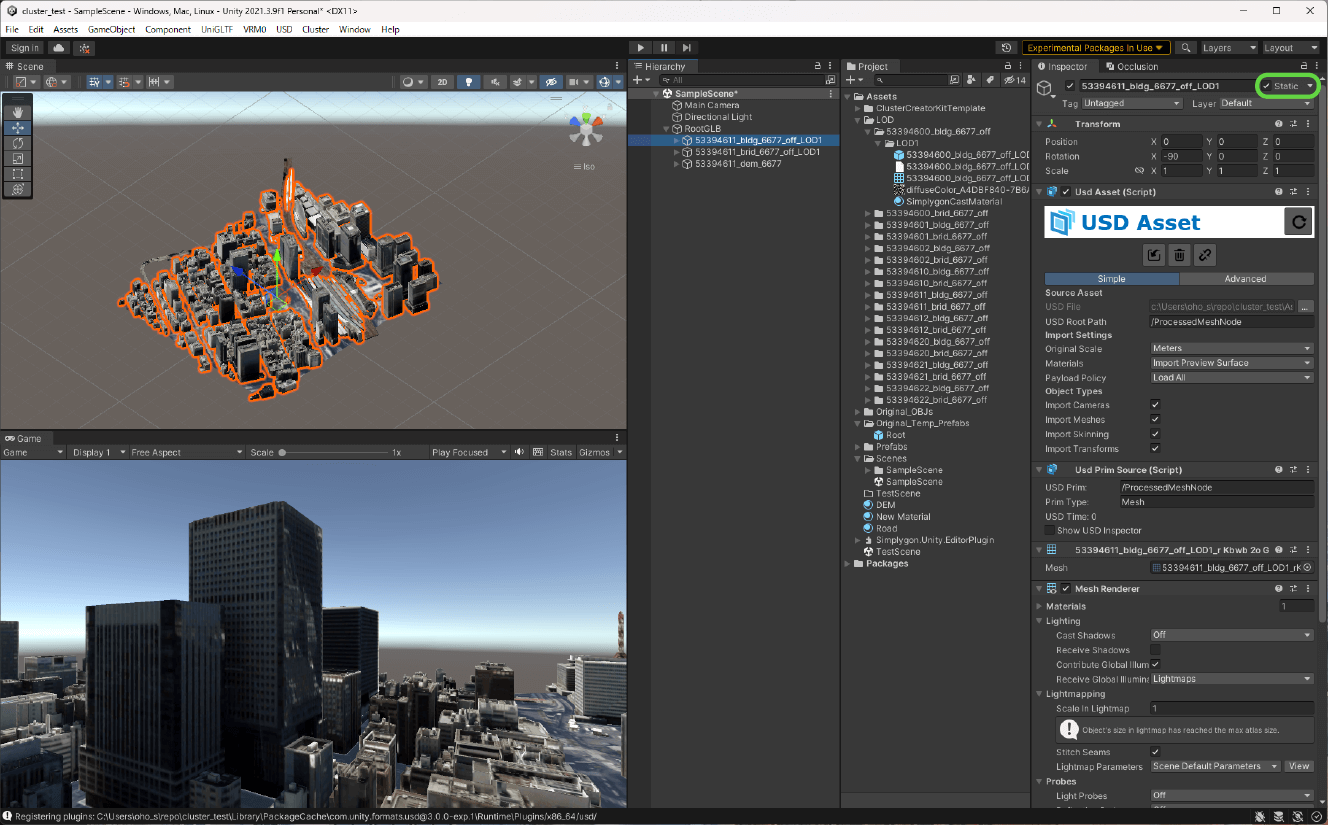Click the search magnifier in top toolbar
Screen dimensions: 1328x825
[x=1185, y=47]
